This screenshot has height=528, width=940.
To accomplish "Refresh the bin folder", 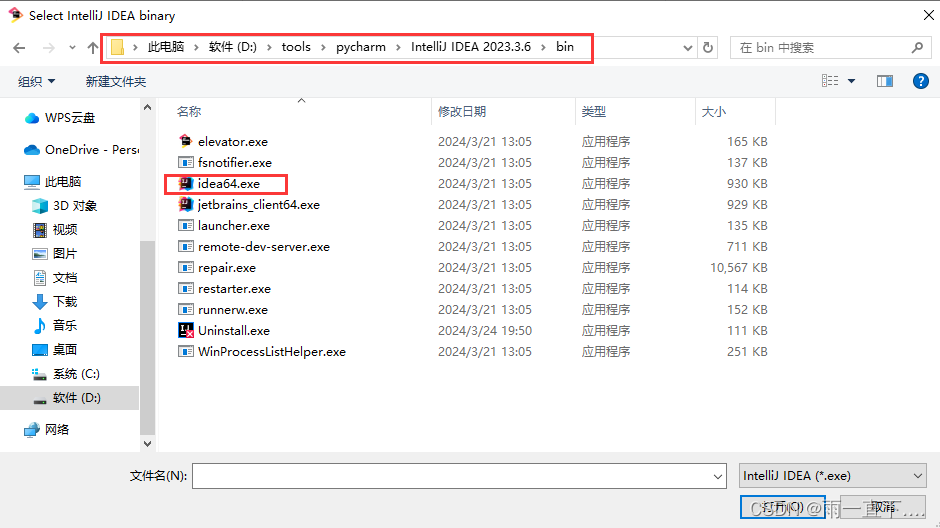I will (x=708, y=47).
